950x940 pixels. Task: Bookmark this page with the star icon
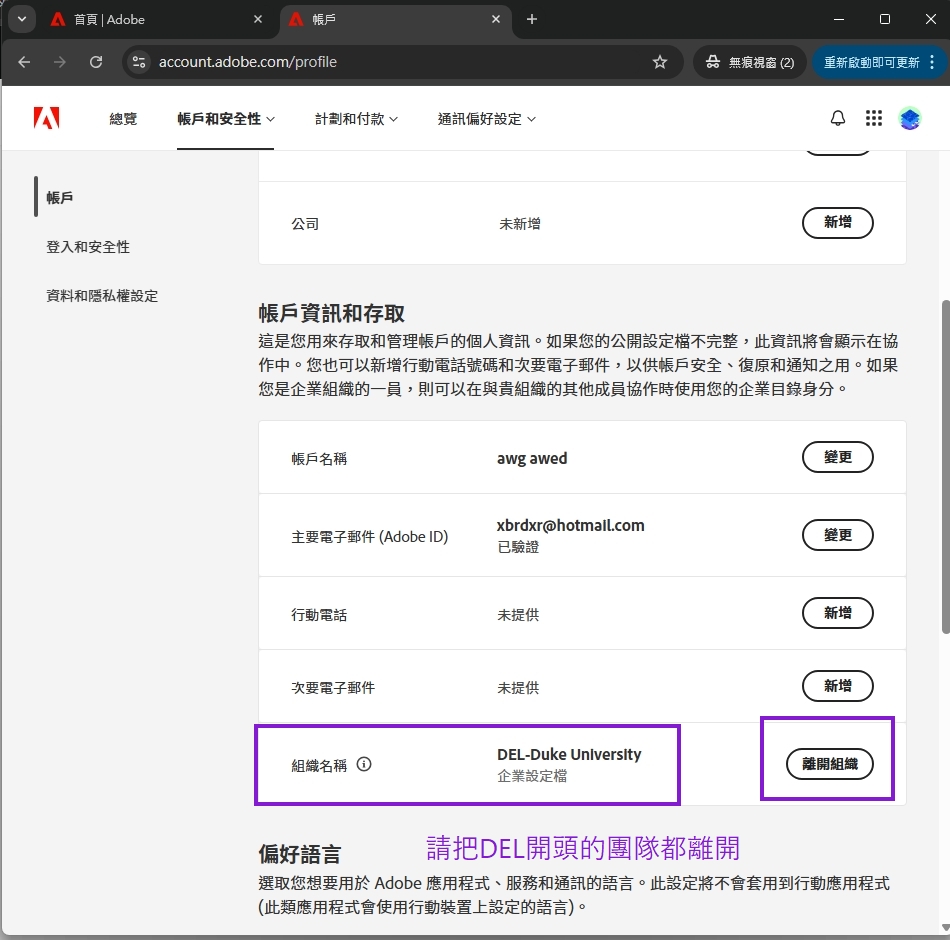660,62
